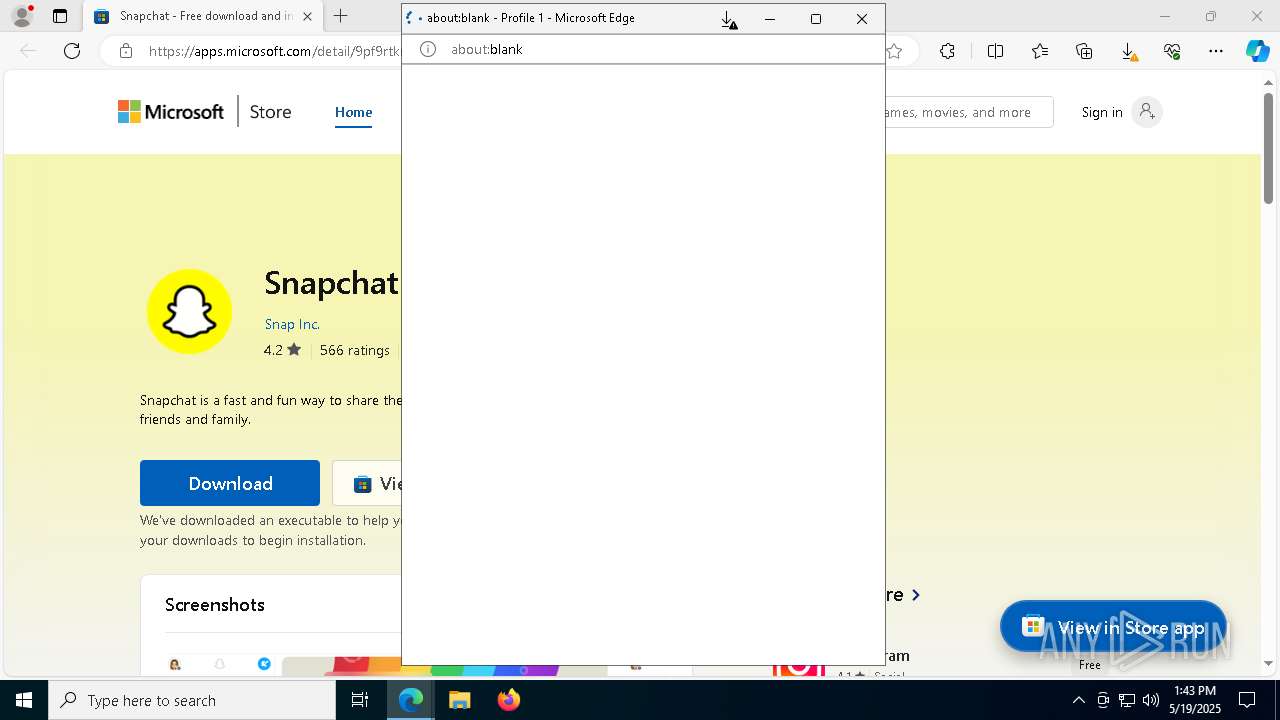1280x720 pixels.
Task: Open volume control in tray
Action: pos(1151,700)
